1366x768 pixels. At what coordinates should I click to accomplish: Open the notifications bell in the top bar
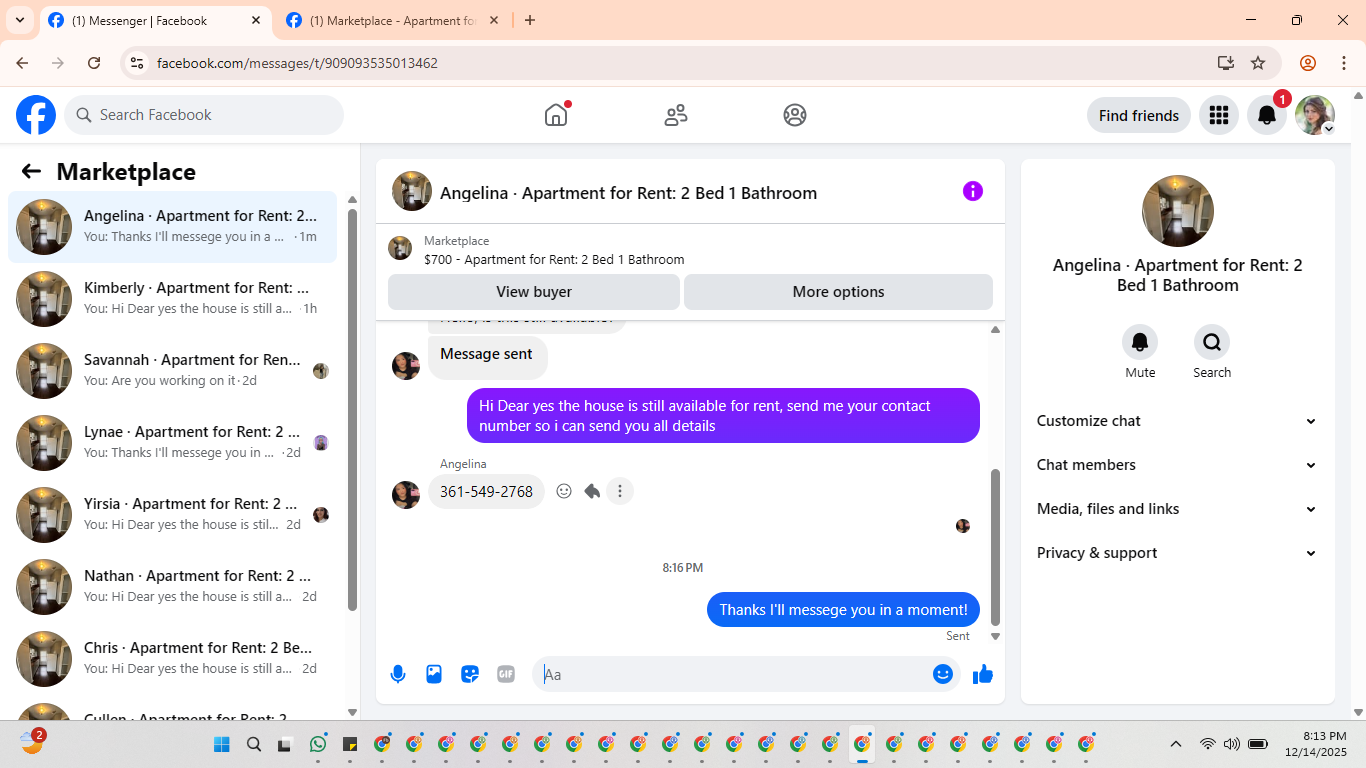click(x=1266, y=115)
